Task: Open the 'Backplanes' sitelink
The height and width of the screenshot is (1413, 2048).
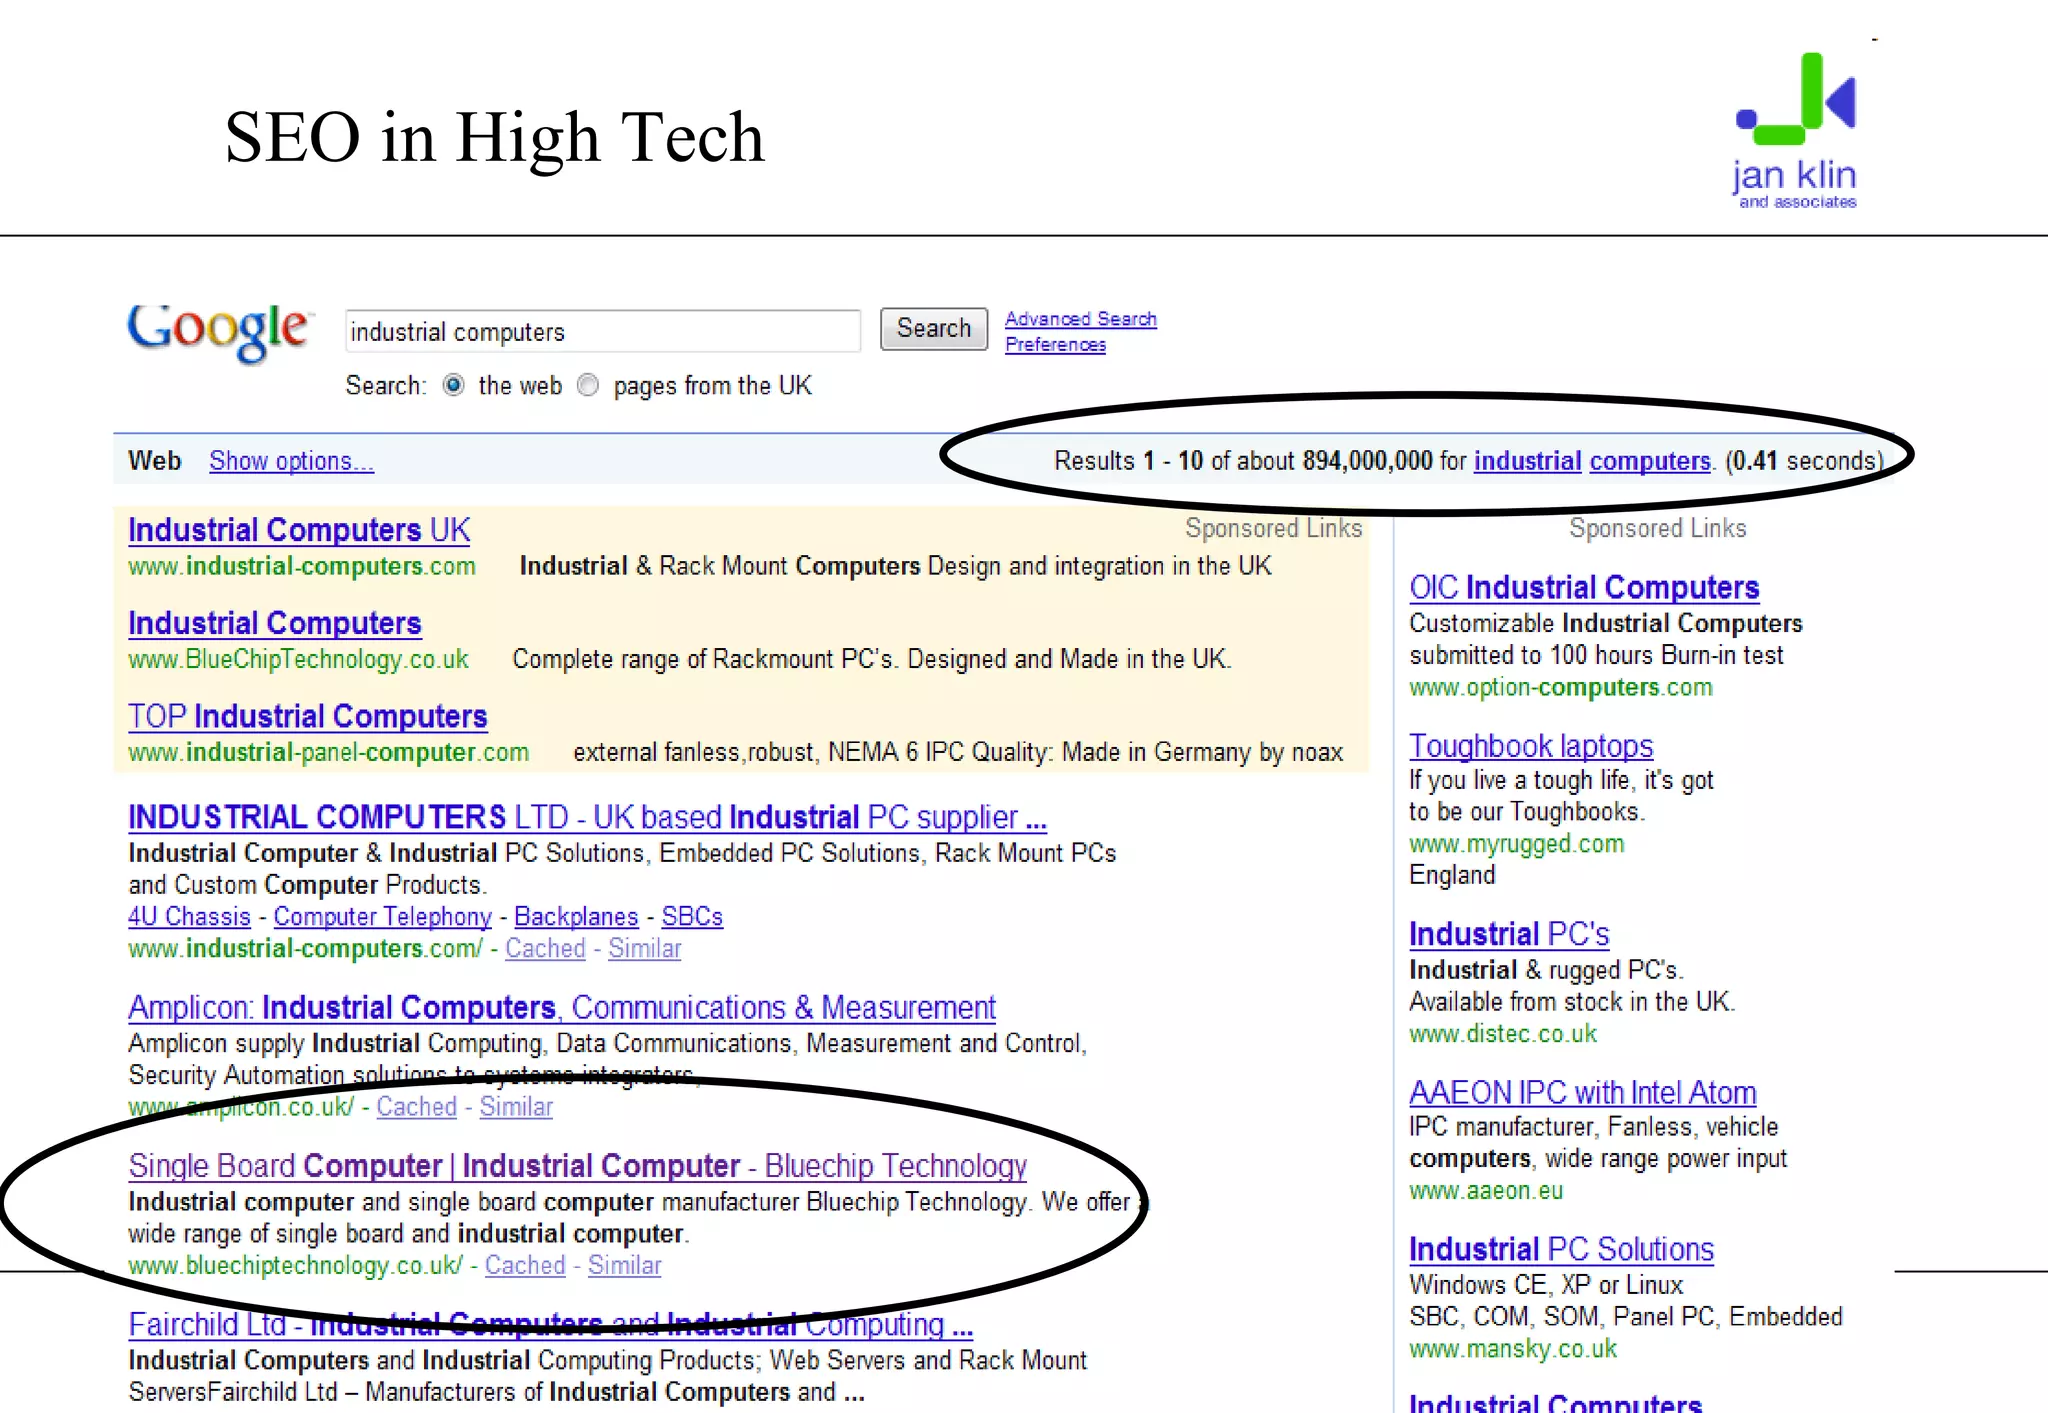Action: pyautogui.click(x=576, y=917)
